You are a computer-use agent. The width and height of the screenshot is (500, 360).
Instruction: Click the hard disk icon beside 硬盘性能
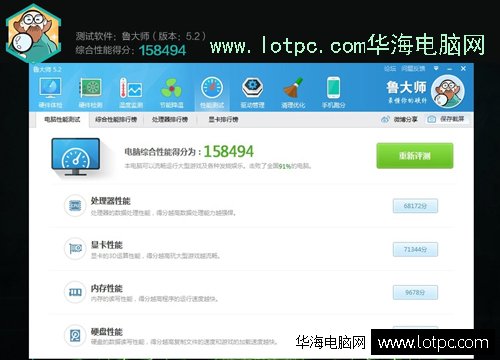click(x=75, y=335)
